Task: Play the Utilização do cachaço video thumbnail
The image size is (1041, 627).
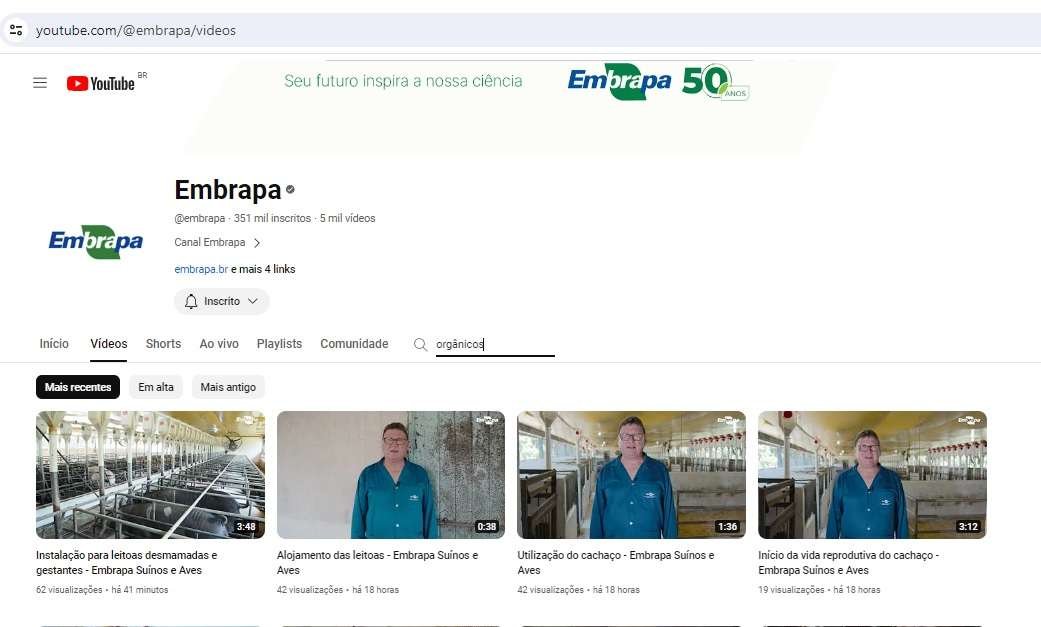Action: click(x=631, y=475)
